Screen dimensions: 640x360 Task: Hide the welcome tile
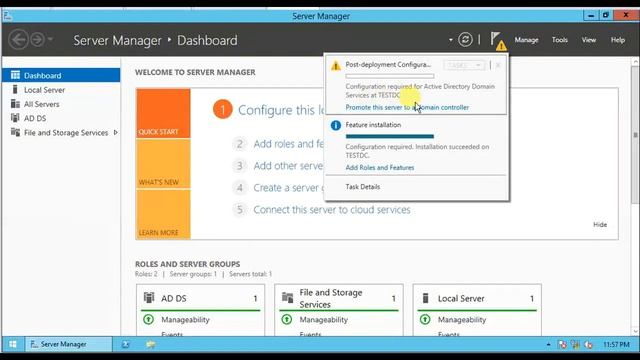click(600, 224)
